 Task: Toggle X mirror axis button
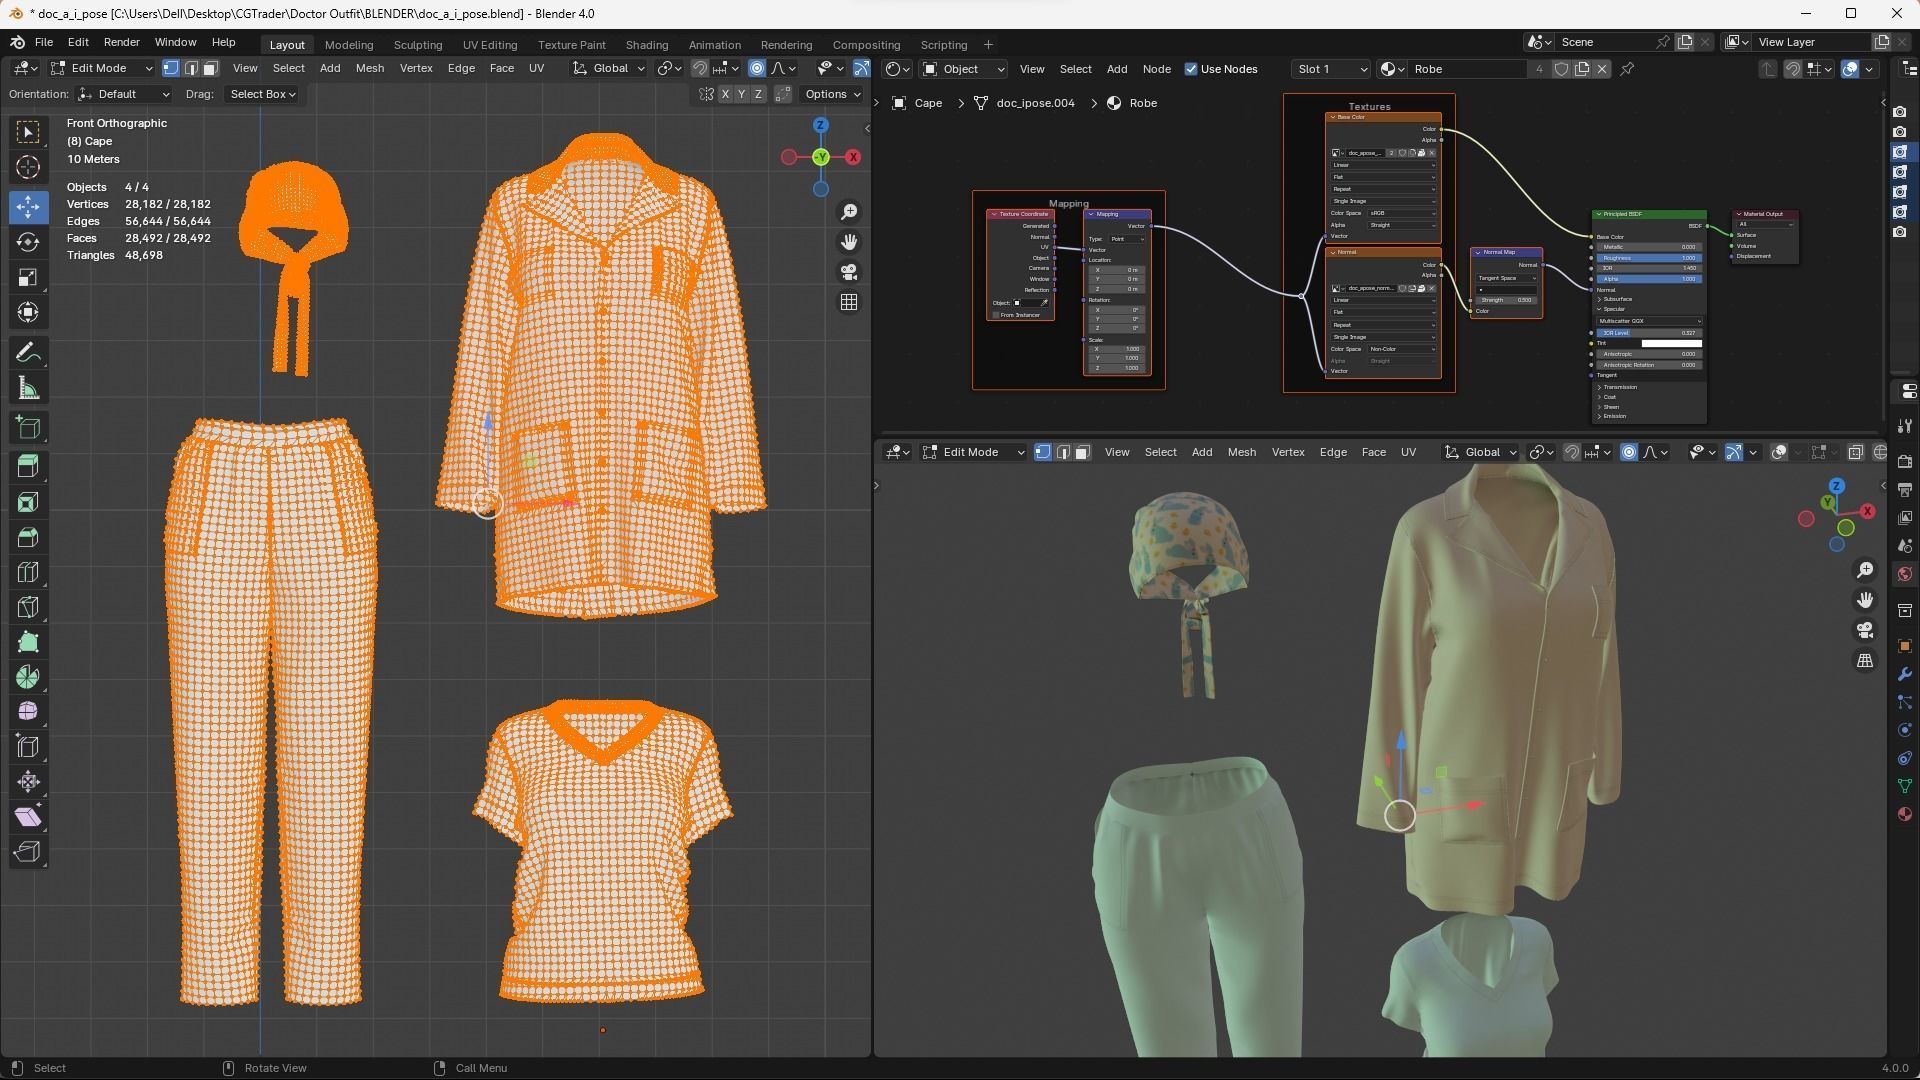pyautogui.click(x=725, y=94)
